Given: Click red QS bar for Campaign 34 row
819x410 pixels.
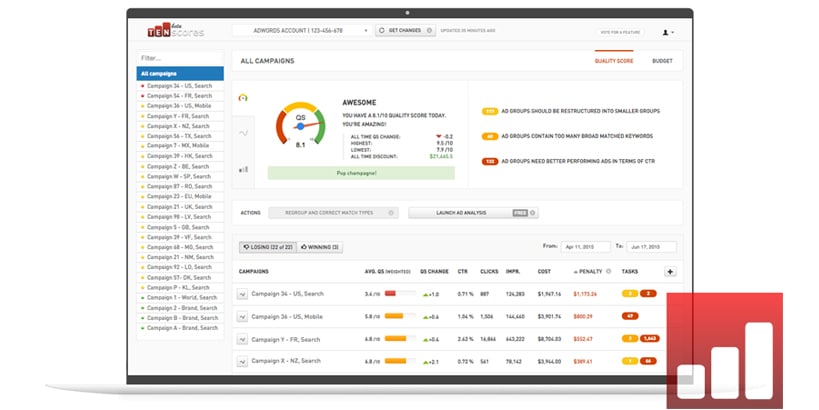Looking at the screenshot, I should [390, 294].
